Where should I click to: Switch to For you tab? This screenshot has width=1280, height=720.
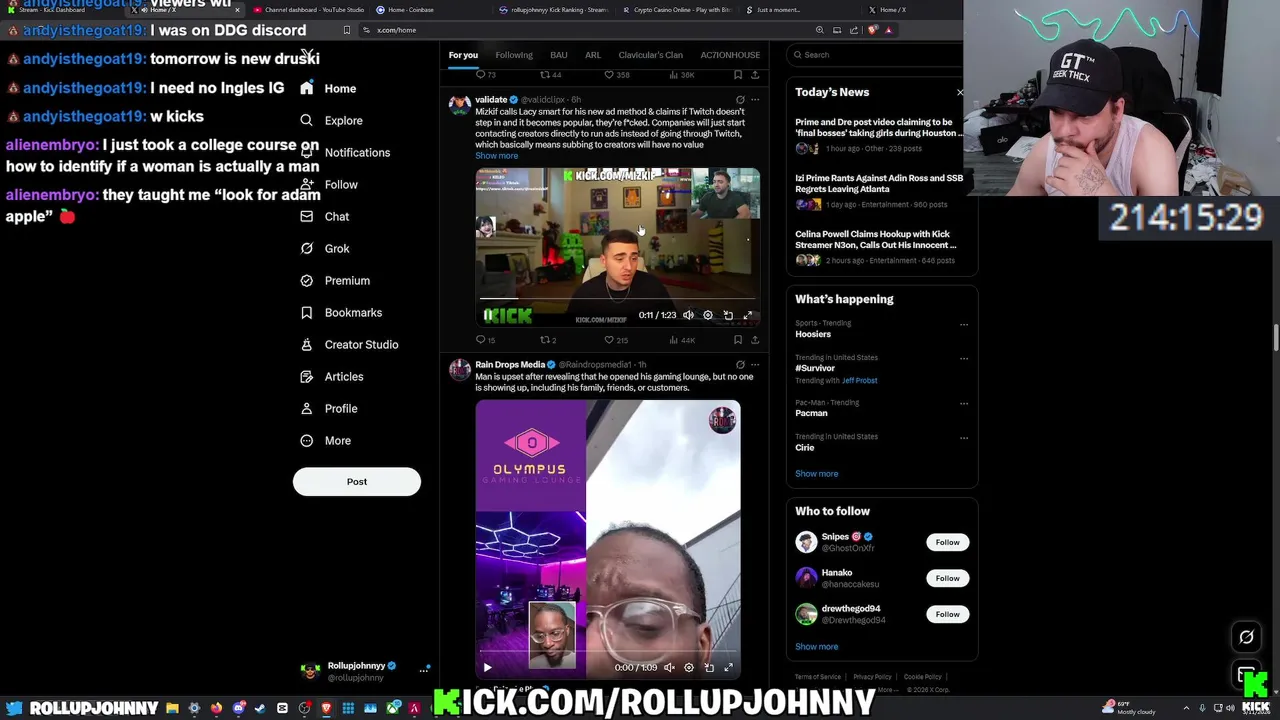(463, 55)
